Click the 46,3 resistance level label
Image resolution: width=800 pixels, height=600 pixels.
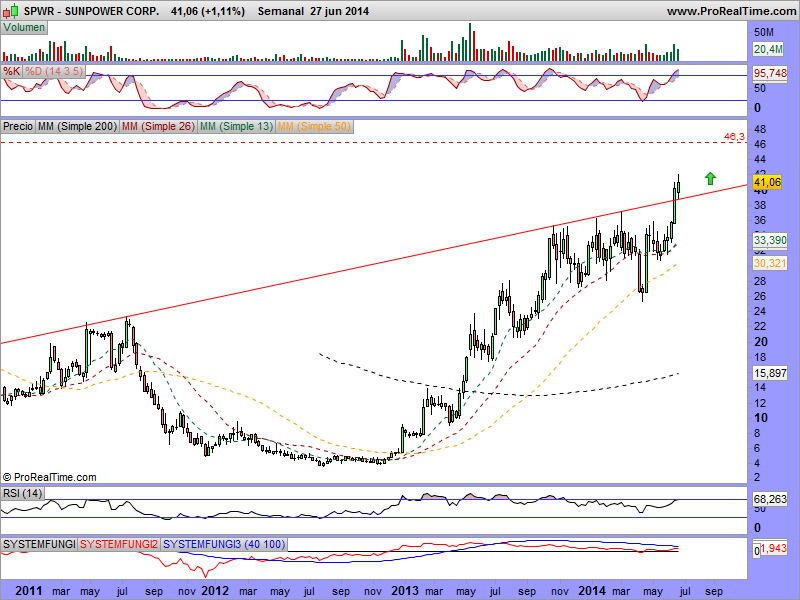point(734,137)
